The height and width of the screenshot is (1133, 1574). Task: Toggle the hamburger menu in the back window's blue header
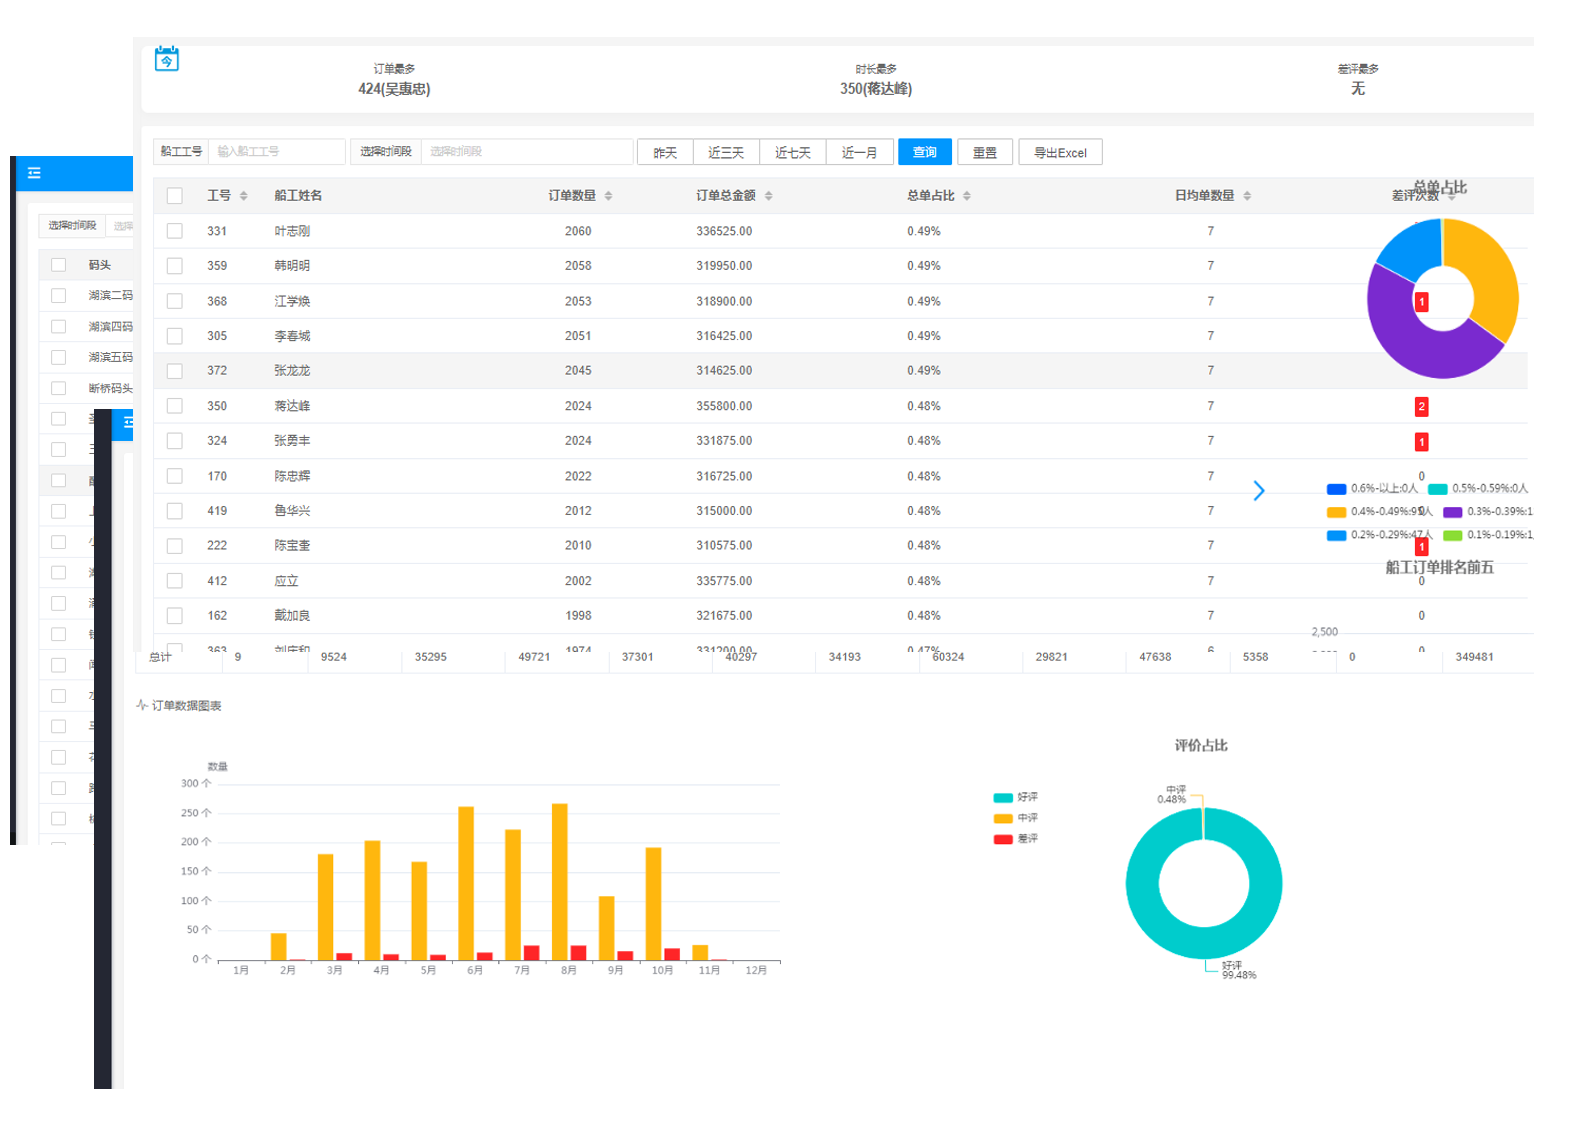(34, 173)
